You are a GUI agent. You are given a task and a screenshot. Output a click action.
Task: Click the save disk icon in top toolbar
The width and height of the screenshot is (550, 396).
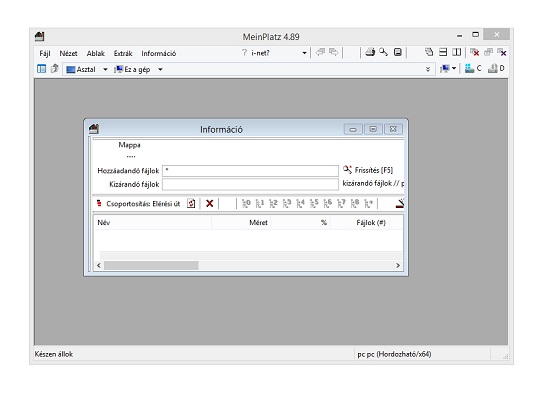tap(397, 52)
